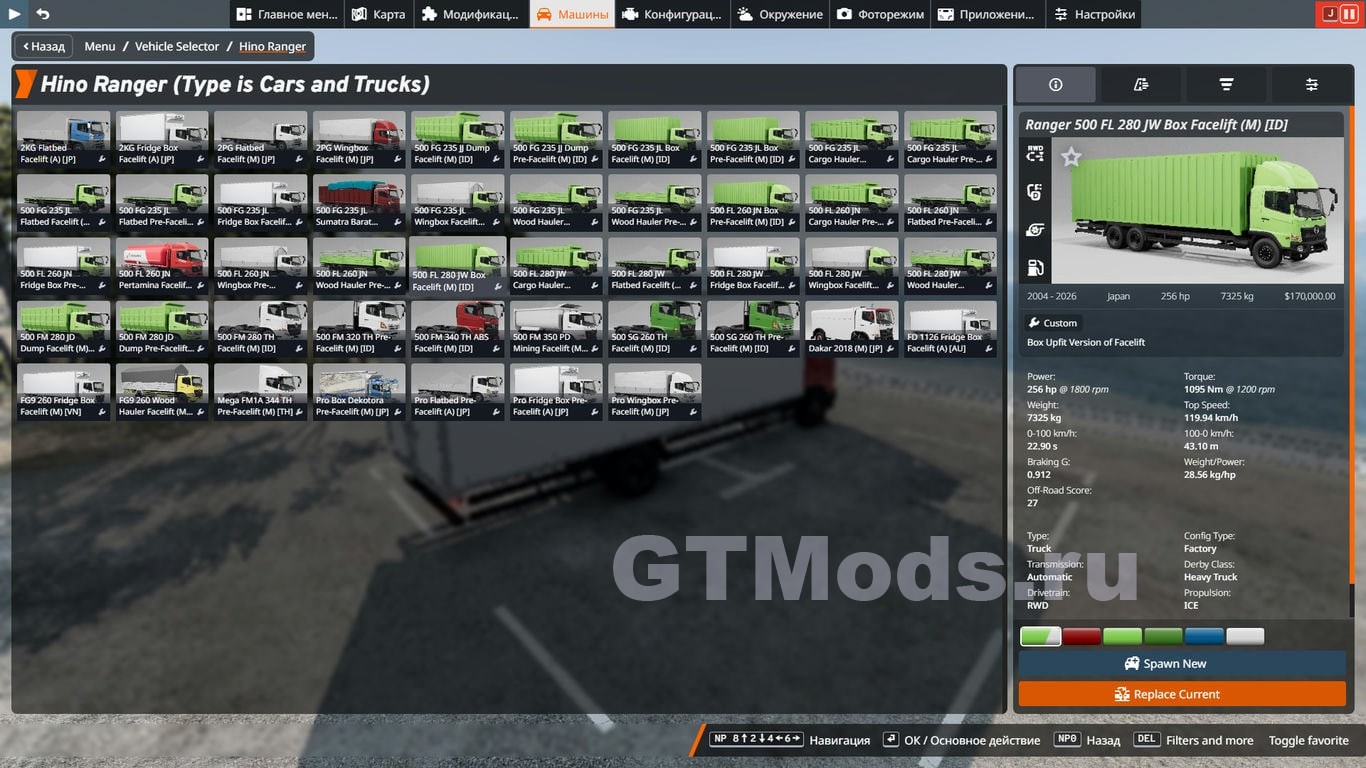Open the info tab in the details panel

point(1055,85)
